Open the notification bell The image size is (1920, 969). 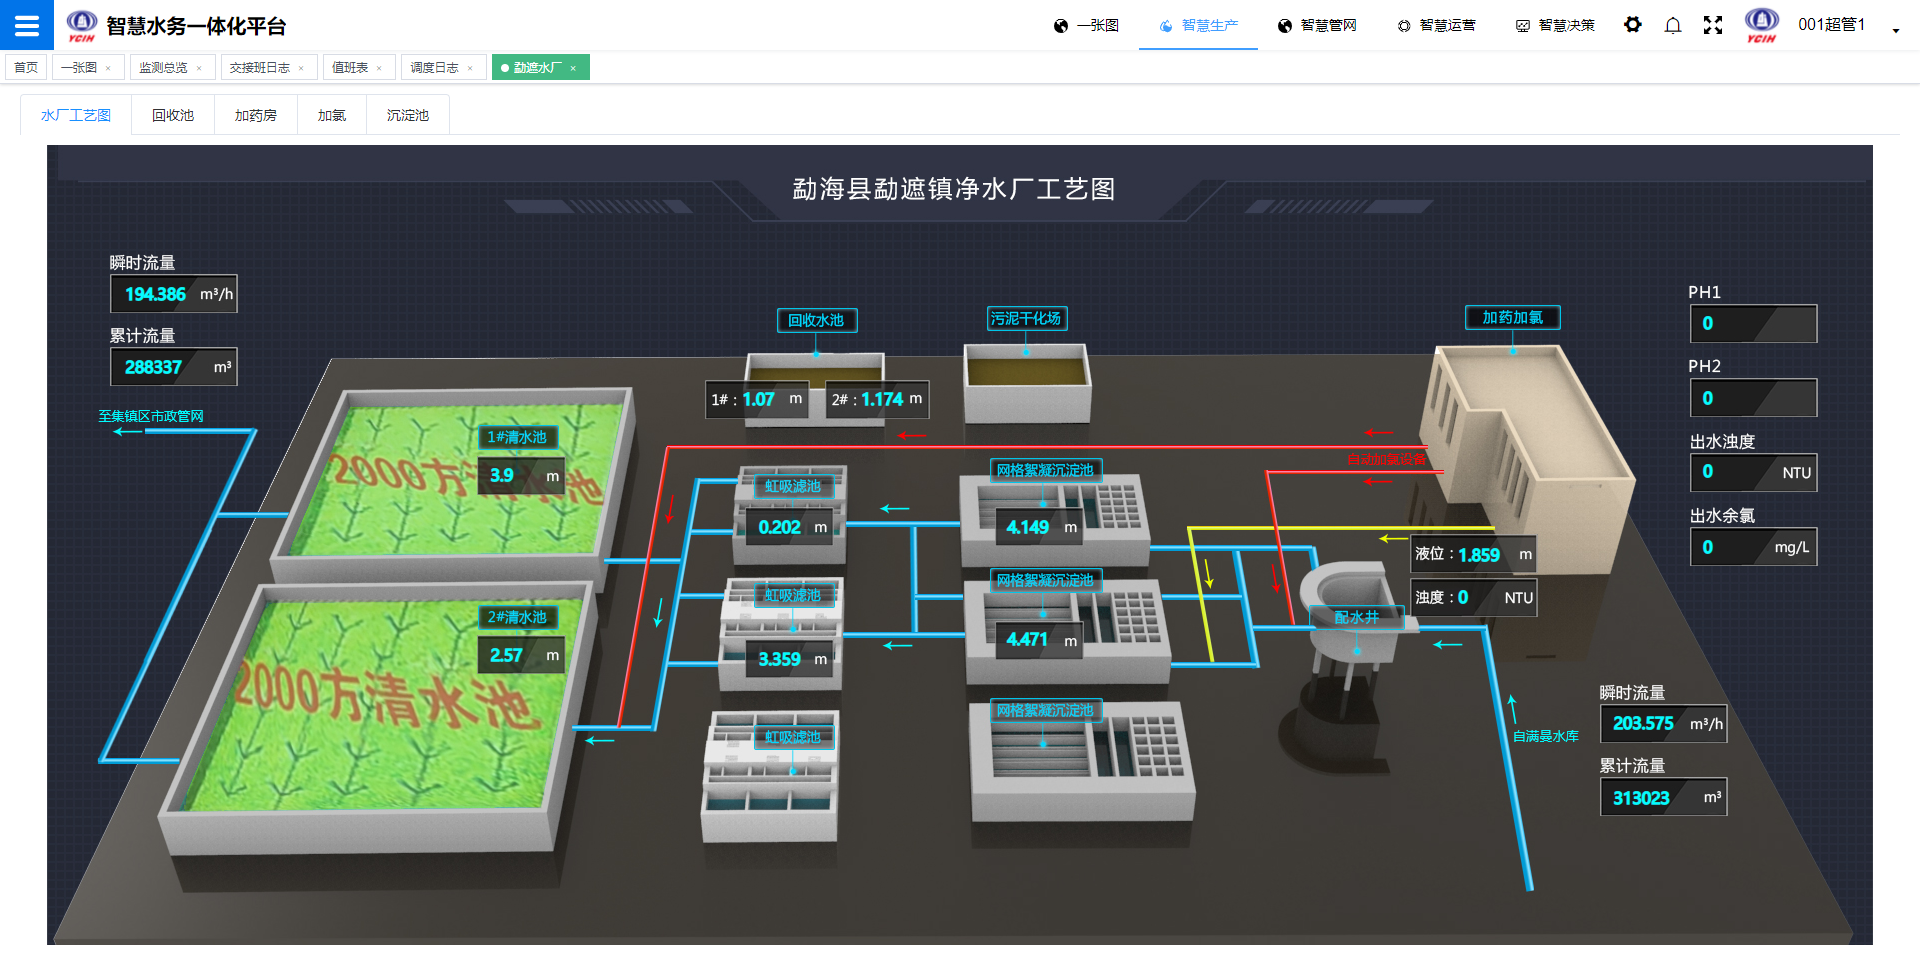coord(1672,25)
